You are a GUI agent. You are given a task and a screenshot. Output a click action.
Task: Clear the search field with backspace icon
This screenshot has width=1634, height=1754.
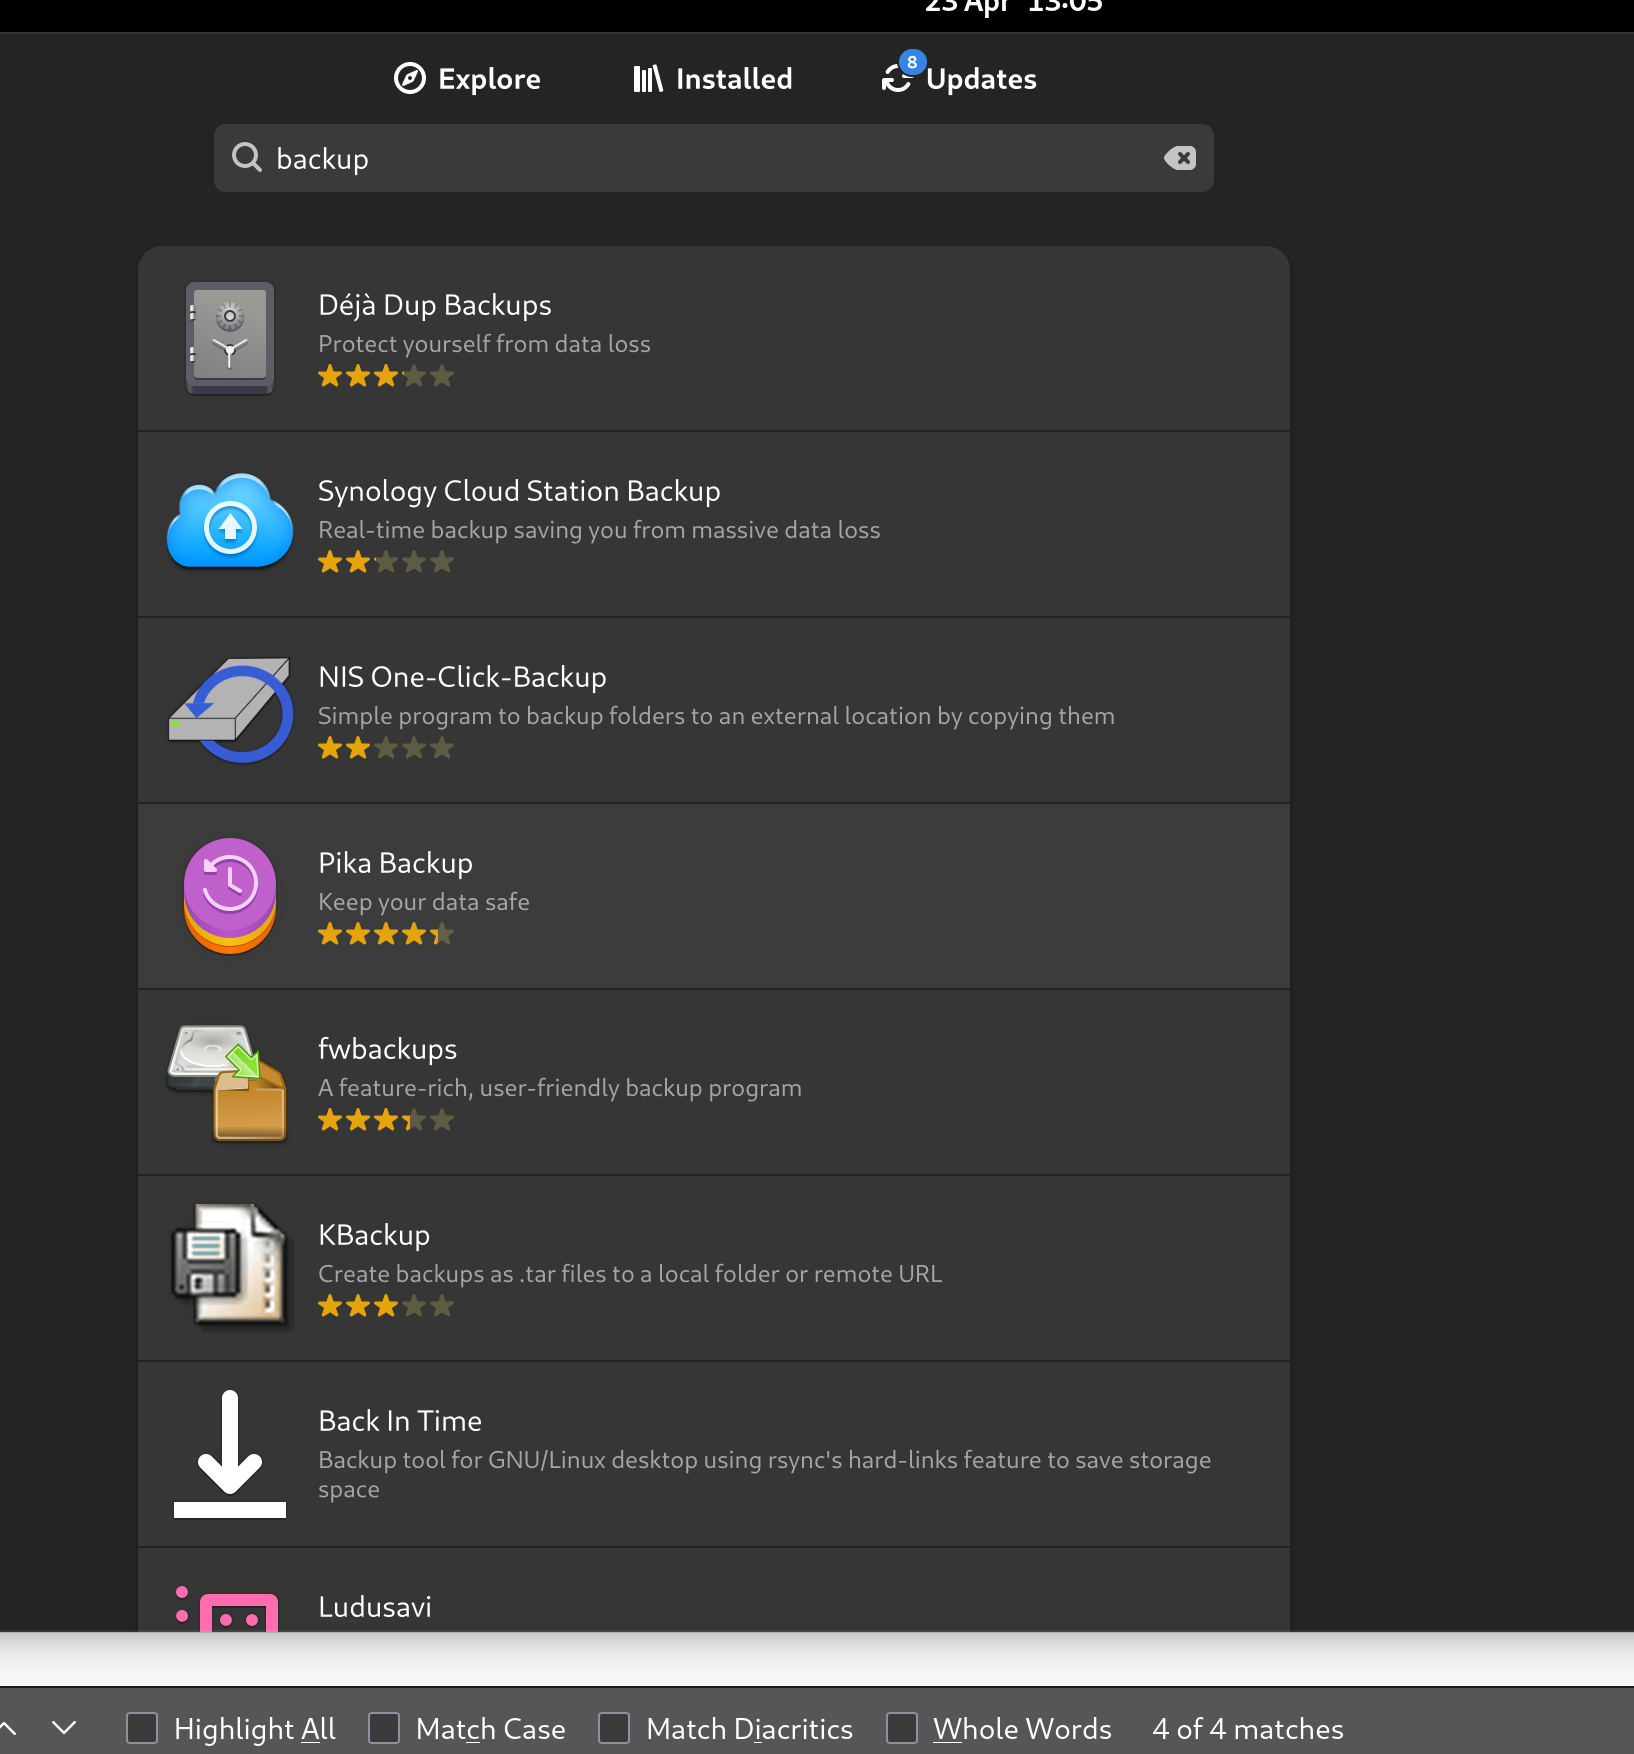coord(1180,158)
